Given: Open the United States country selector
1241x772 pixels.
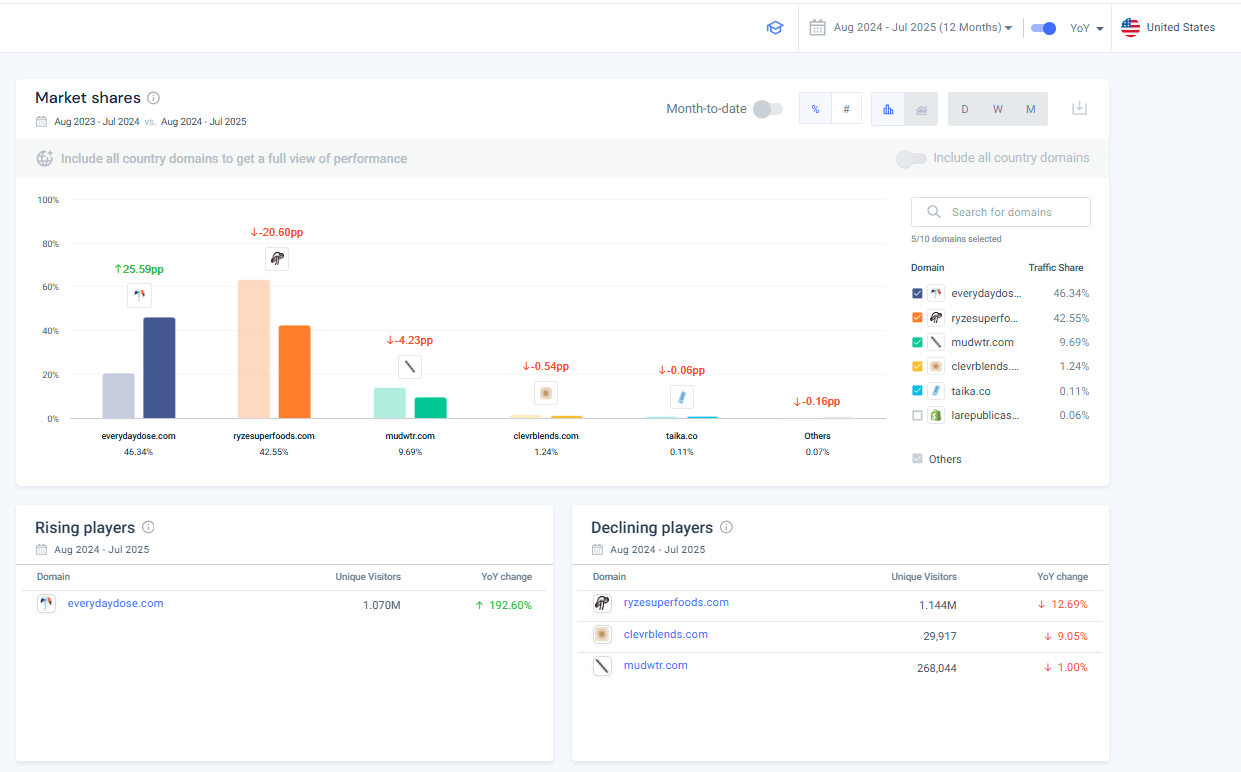Looking at the screenshot, I should coord(1168,28).
